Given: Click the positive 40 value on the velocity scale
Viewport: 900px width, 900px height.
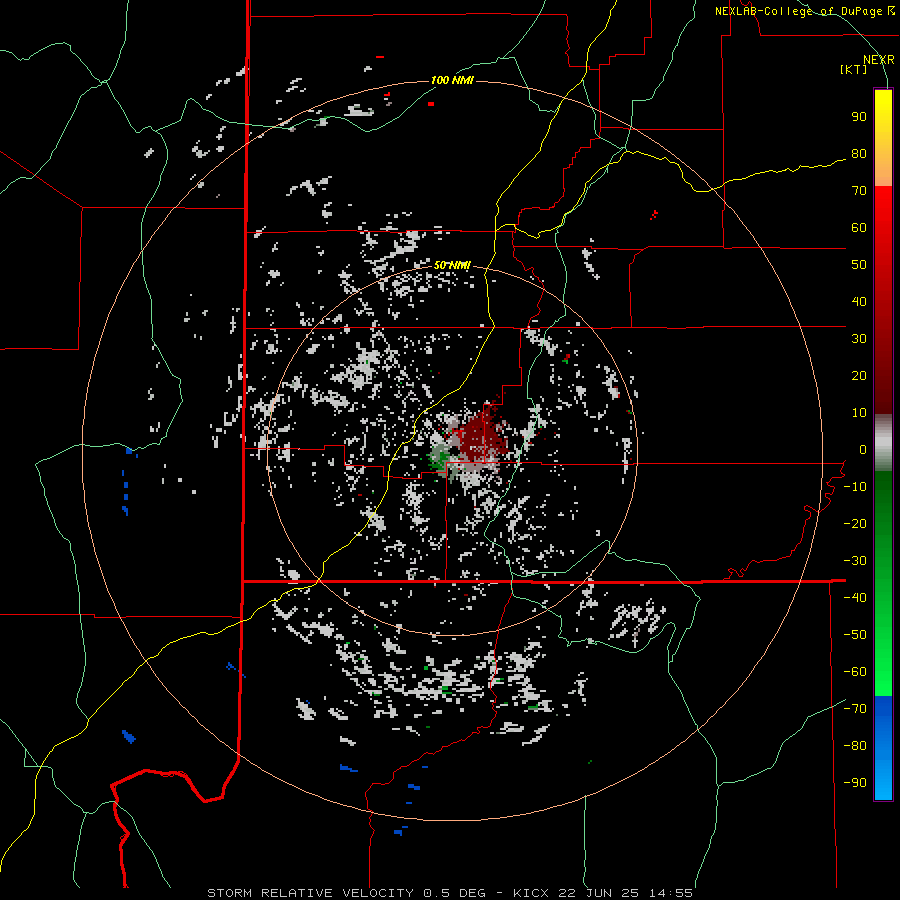Looking at the screenshot, I should [859, 301].
